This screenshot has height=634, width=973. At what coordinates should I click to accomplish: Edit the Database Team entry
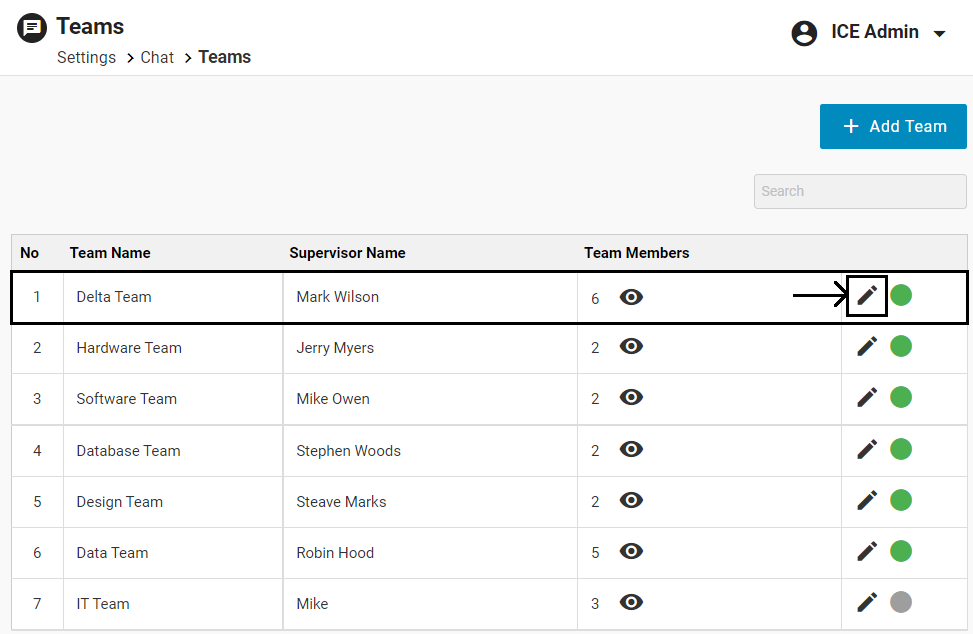click(867, 449)
